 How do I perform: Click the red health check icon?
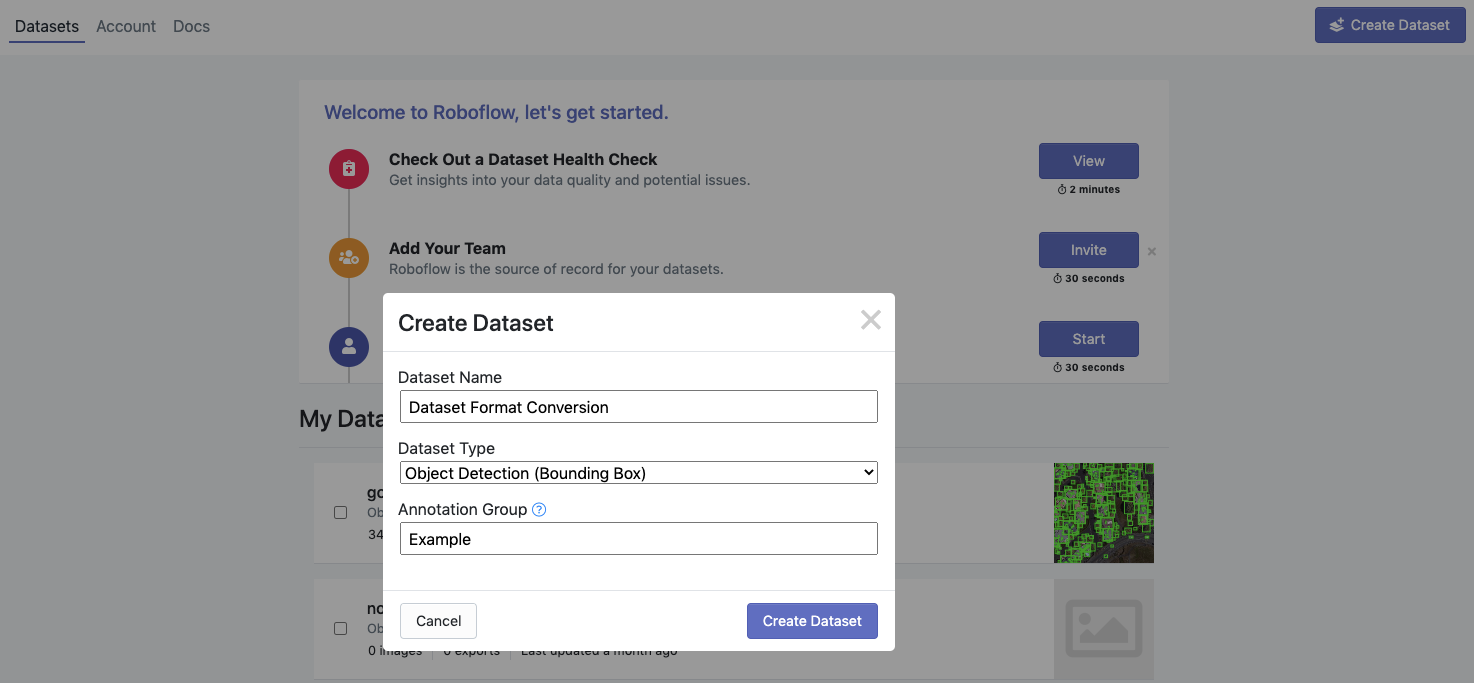coord(349,168)
